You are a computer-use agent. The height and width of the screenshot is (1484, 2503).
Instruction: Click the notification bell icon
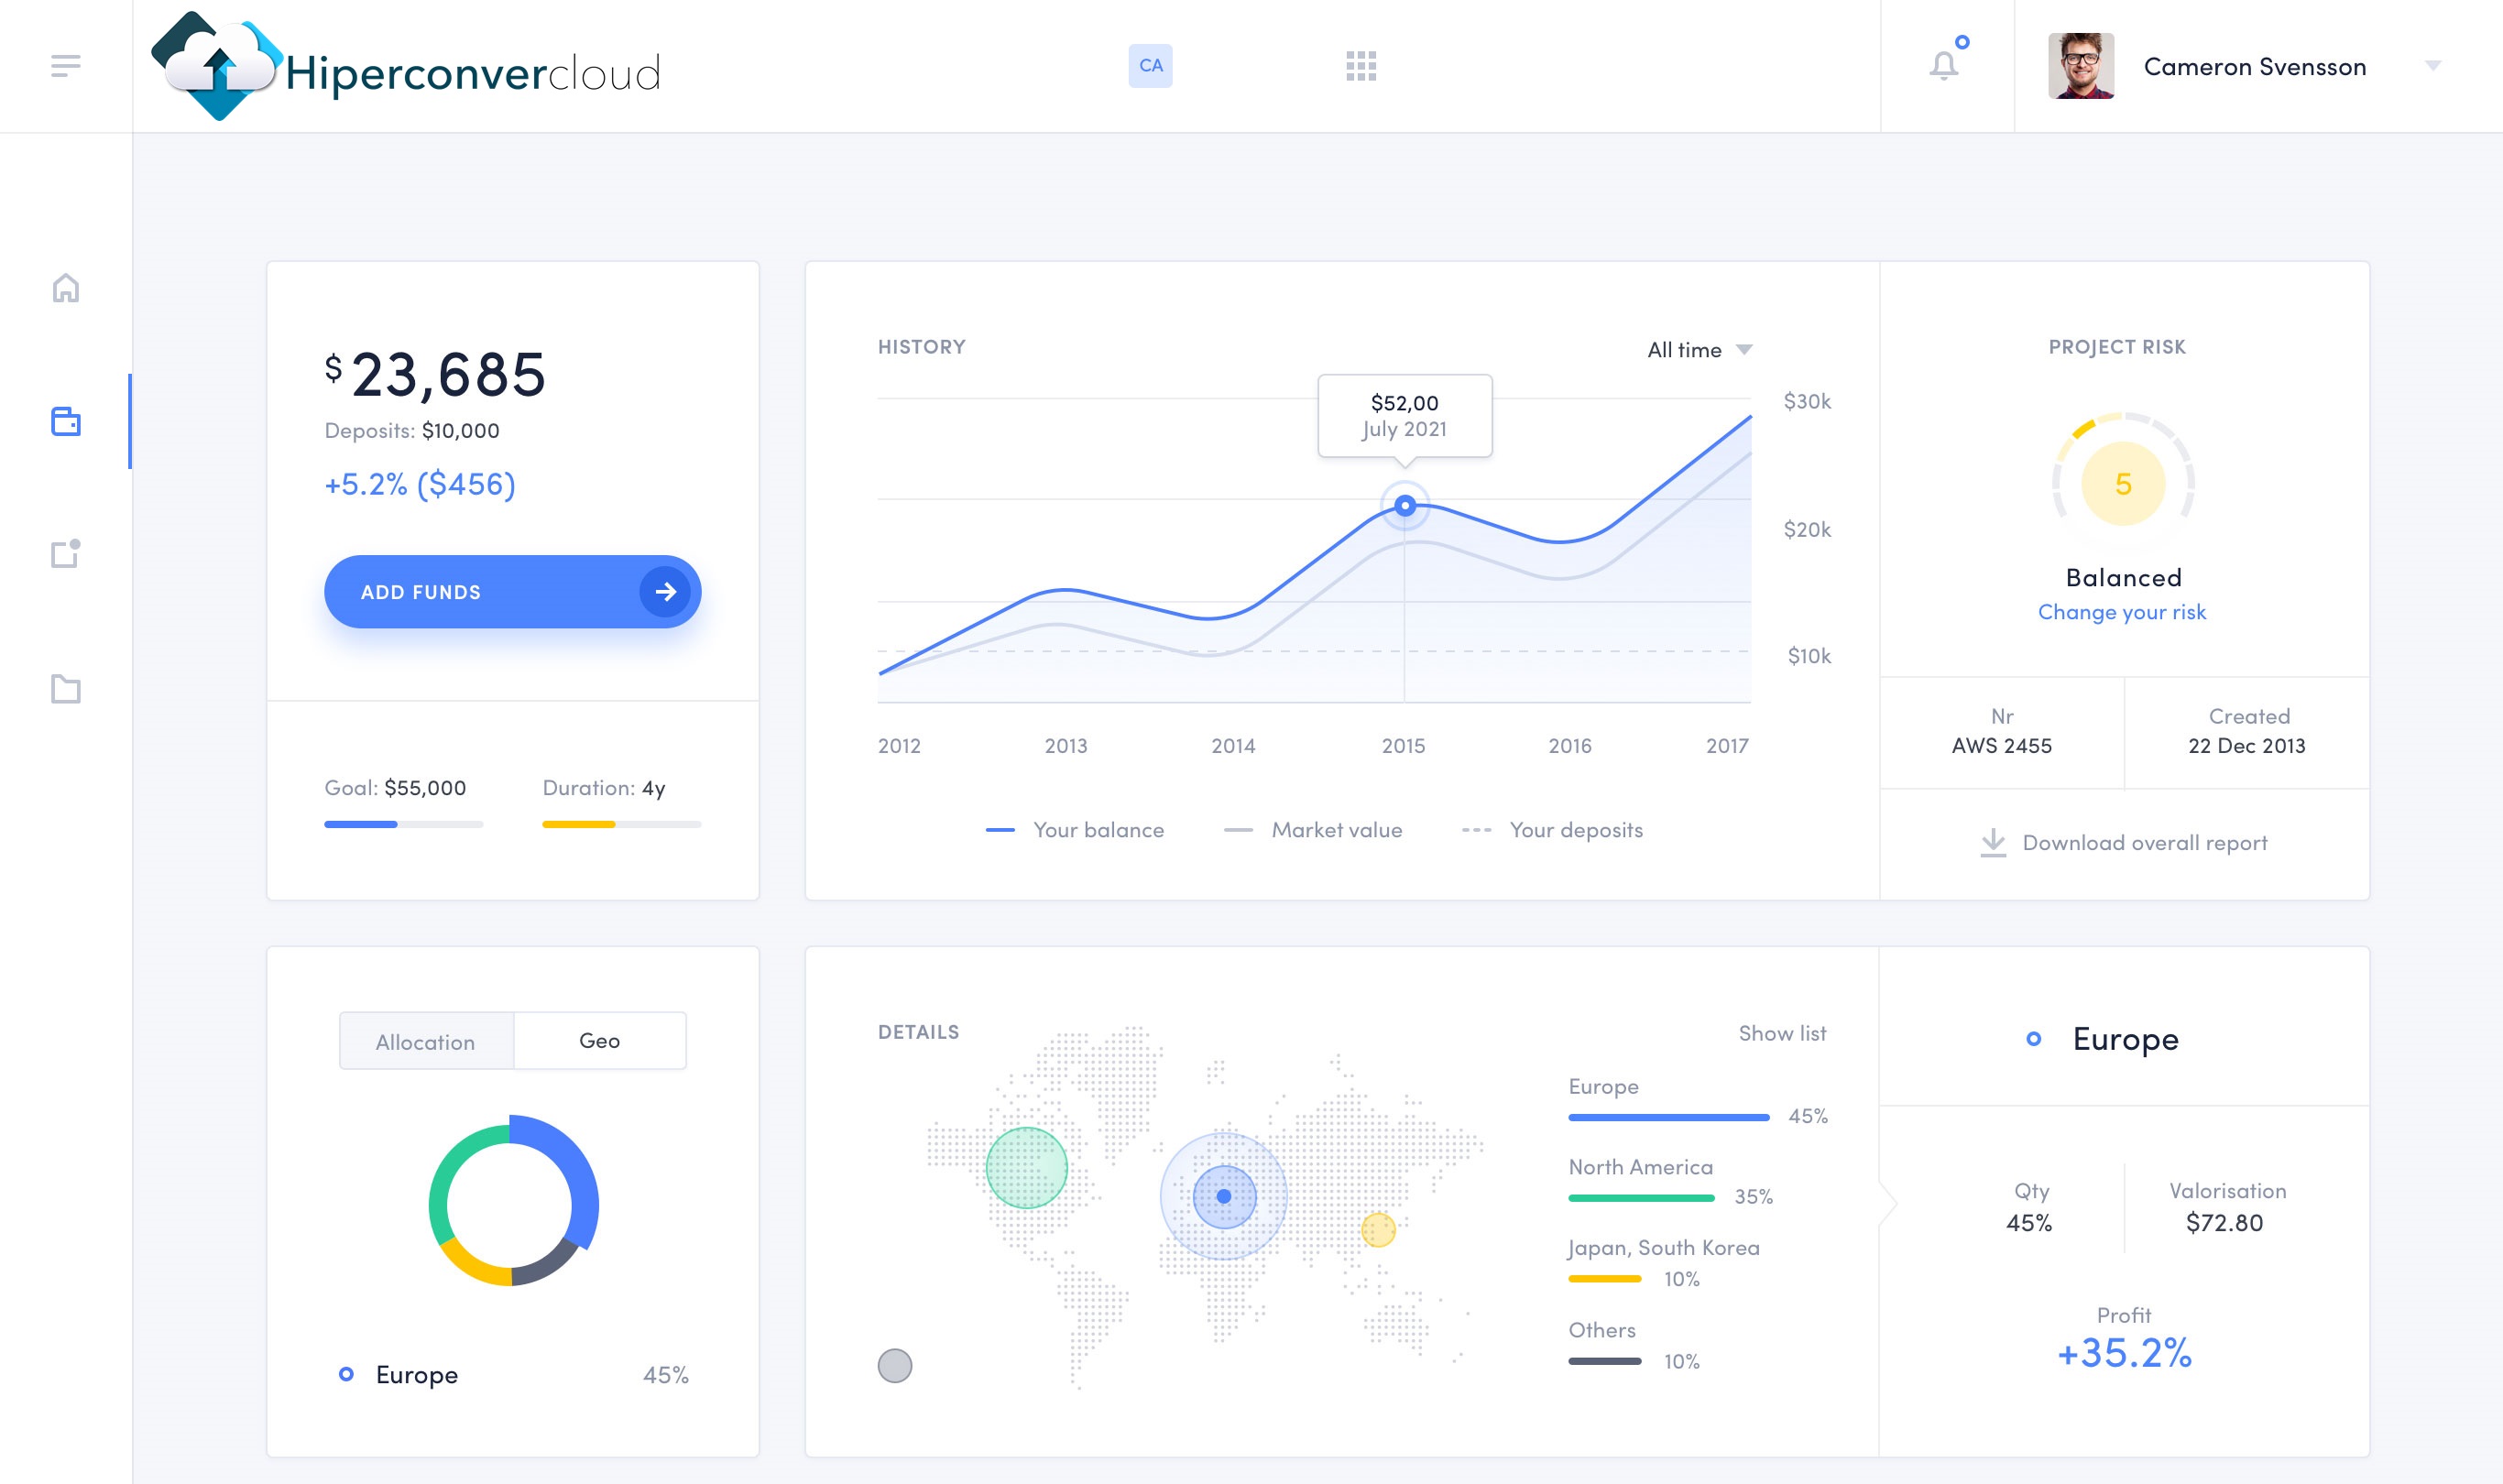(x=1943, y=65)
